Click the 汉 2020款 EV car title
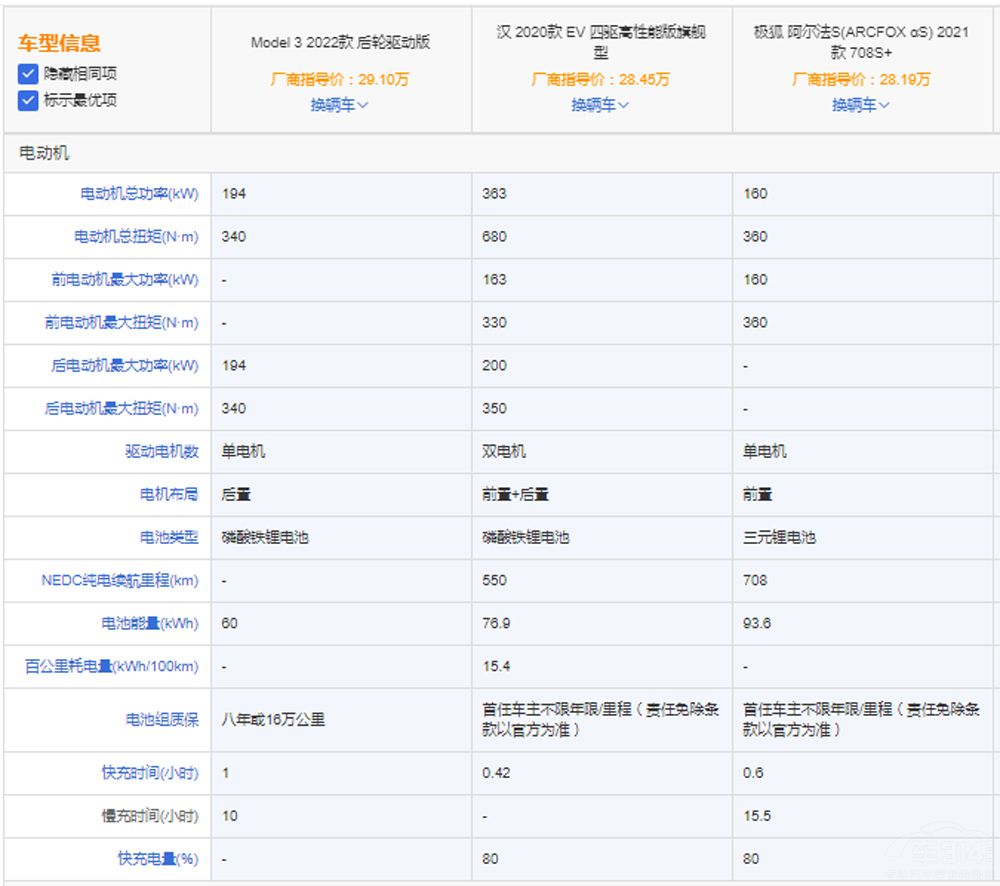This screenshot has height=886, width=1000. click(x=601, y=42)
